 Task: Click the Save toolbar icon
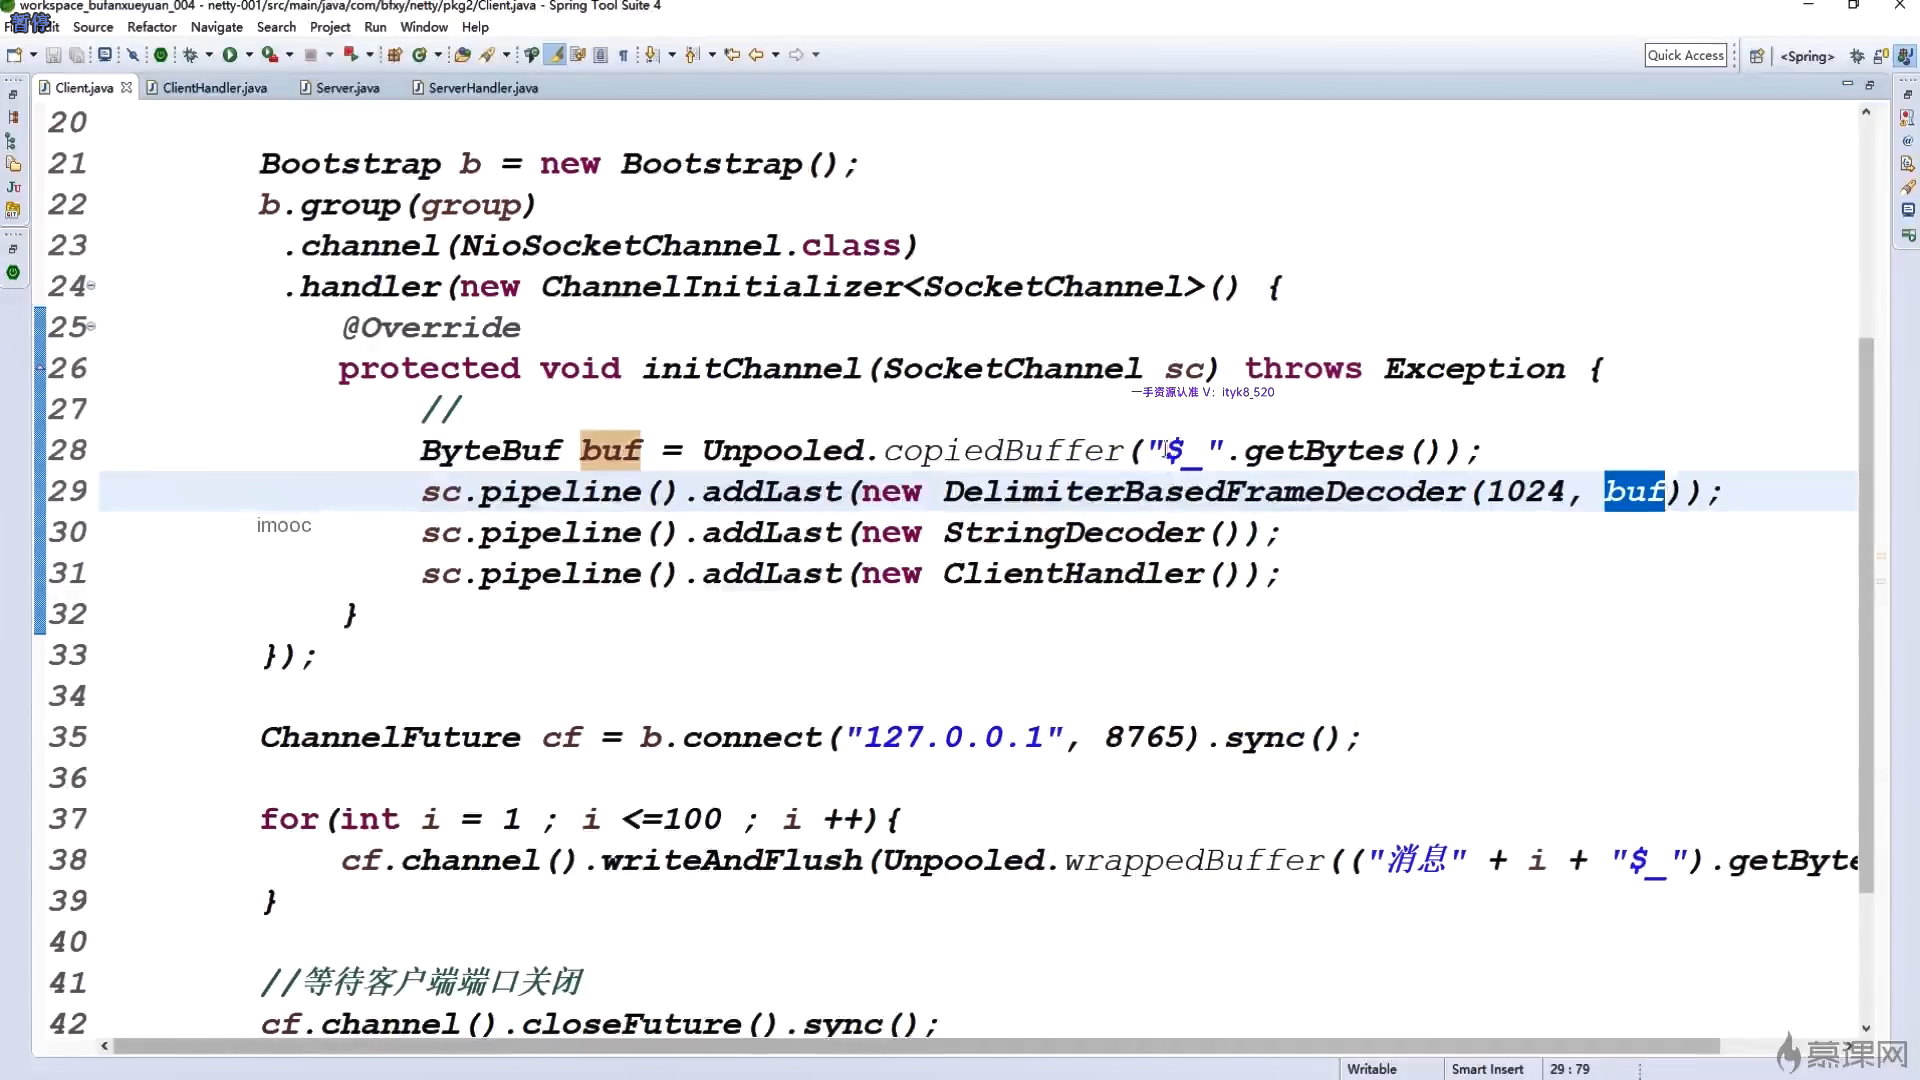pyautogui.click(x=54, y=55)
